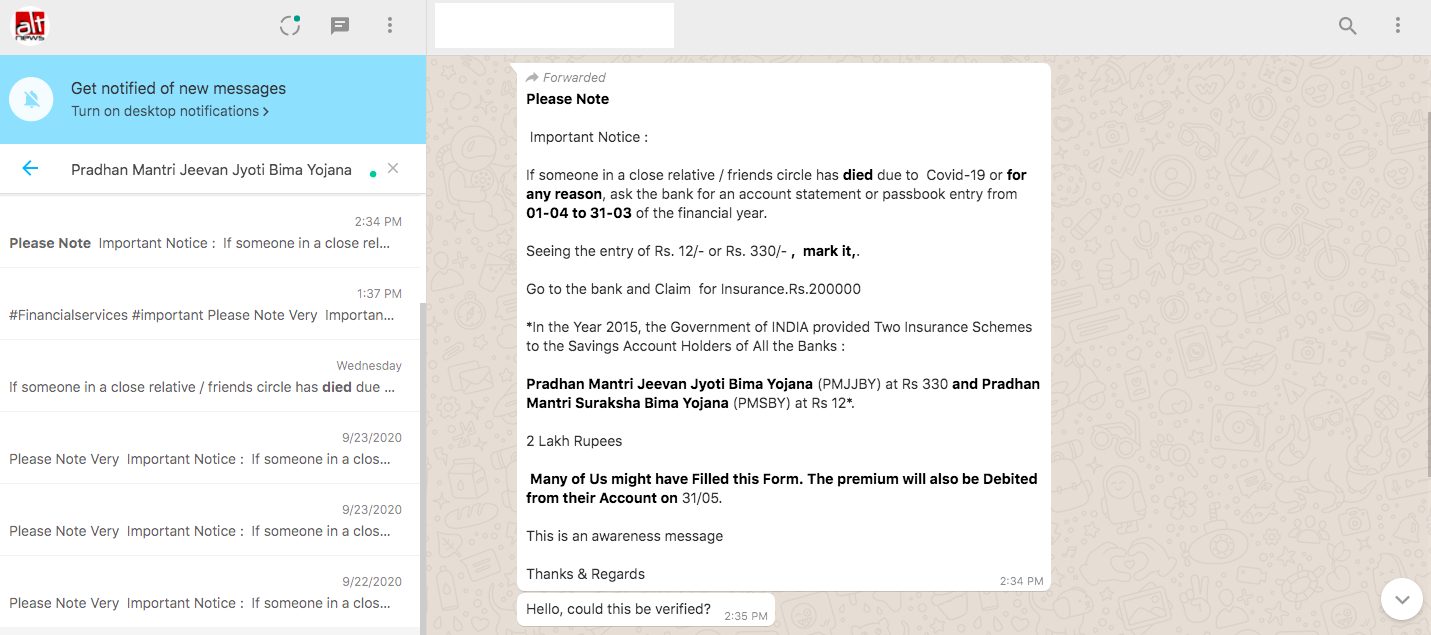Go back from search with the arrow
The height and width of the screenshot is (635, 1431).
[x=30, y=169]
